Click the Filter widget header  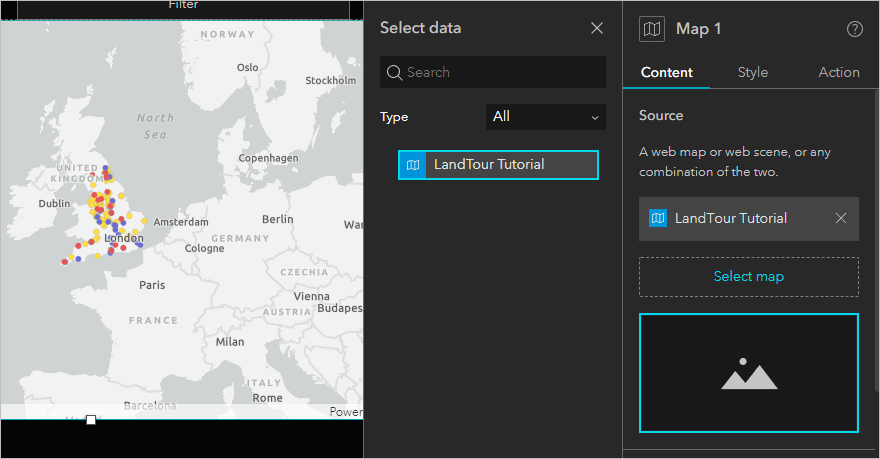(183, 6)
